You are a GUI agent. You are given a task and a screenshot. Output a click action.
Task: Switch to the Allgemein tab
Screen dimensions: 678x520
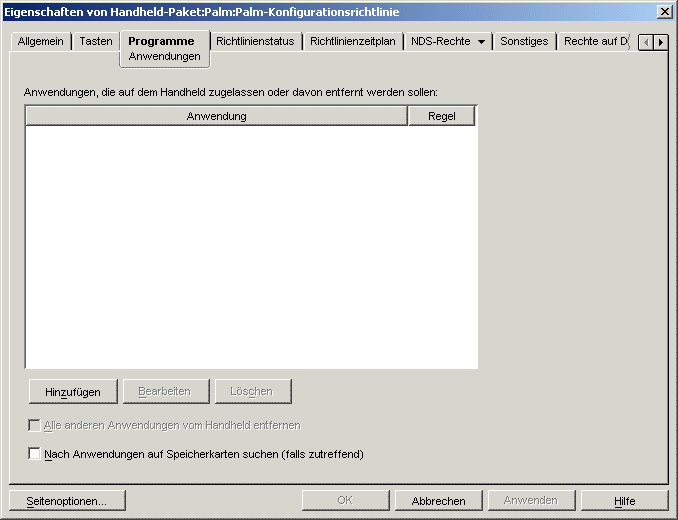click(x=41, y=41)
